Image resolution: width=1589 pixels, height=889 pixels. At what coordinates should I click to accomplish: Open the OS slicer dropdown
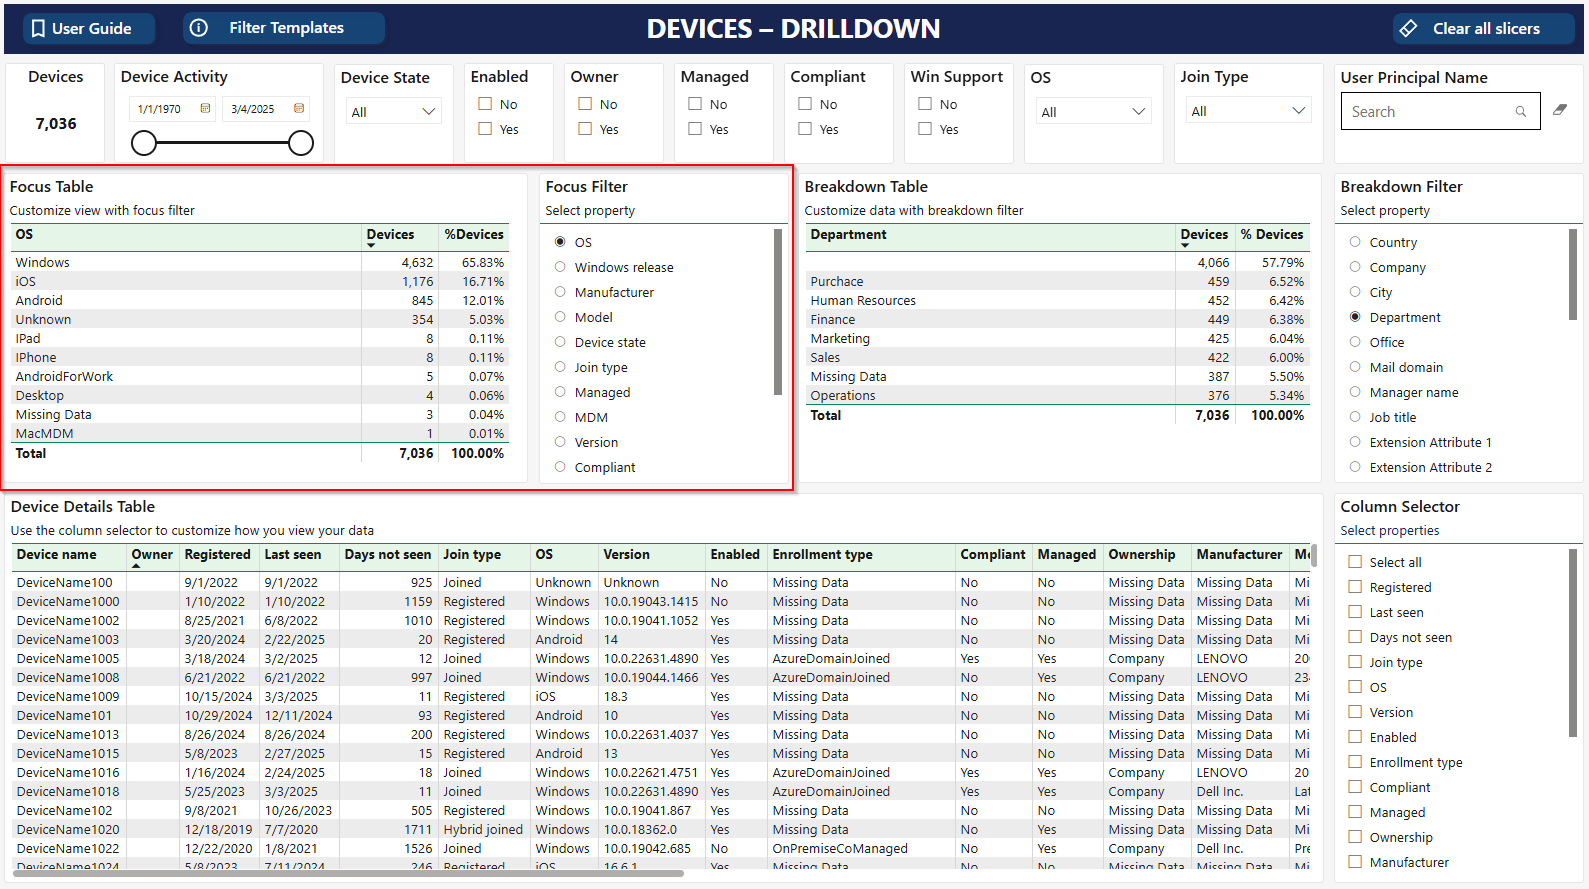[x=1093, y=111]
